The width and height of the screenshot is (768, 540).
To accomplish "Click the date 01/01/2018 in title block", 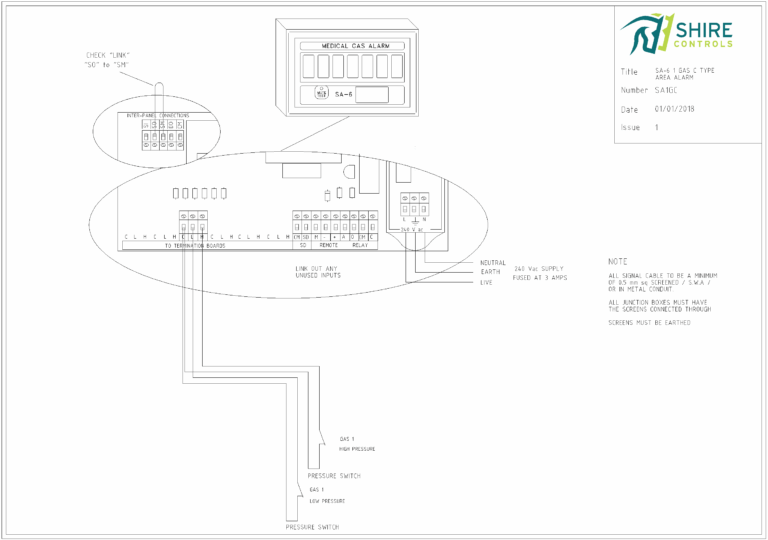I will (x=675, y=109).
